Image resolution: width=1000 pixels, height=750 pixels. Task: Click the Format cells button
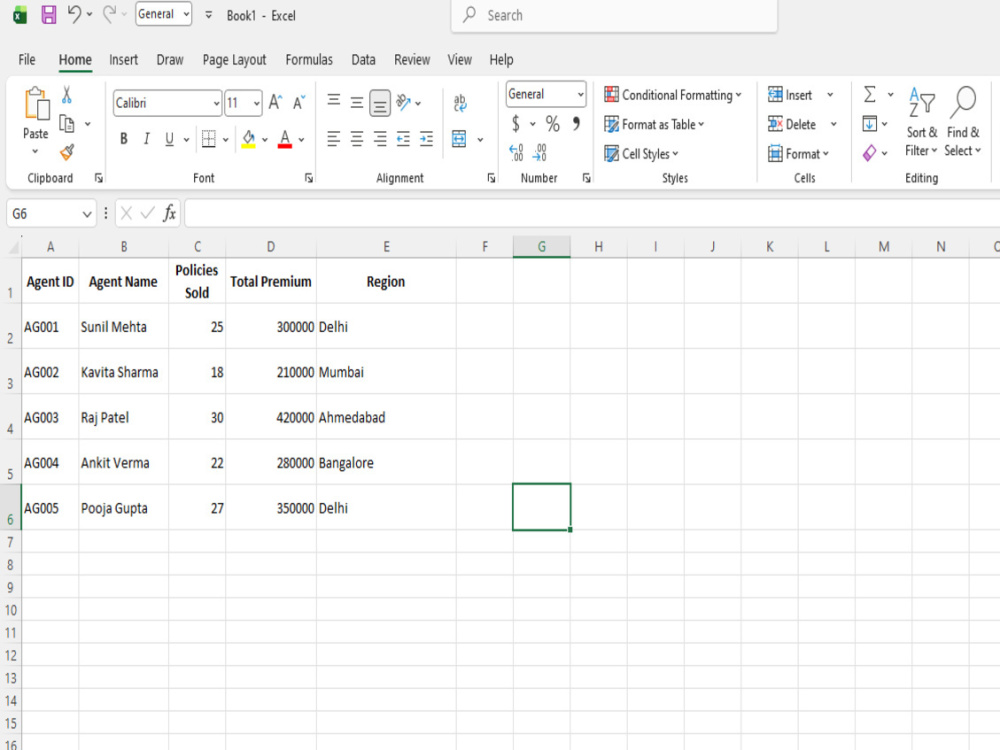coord(798,154)
